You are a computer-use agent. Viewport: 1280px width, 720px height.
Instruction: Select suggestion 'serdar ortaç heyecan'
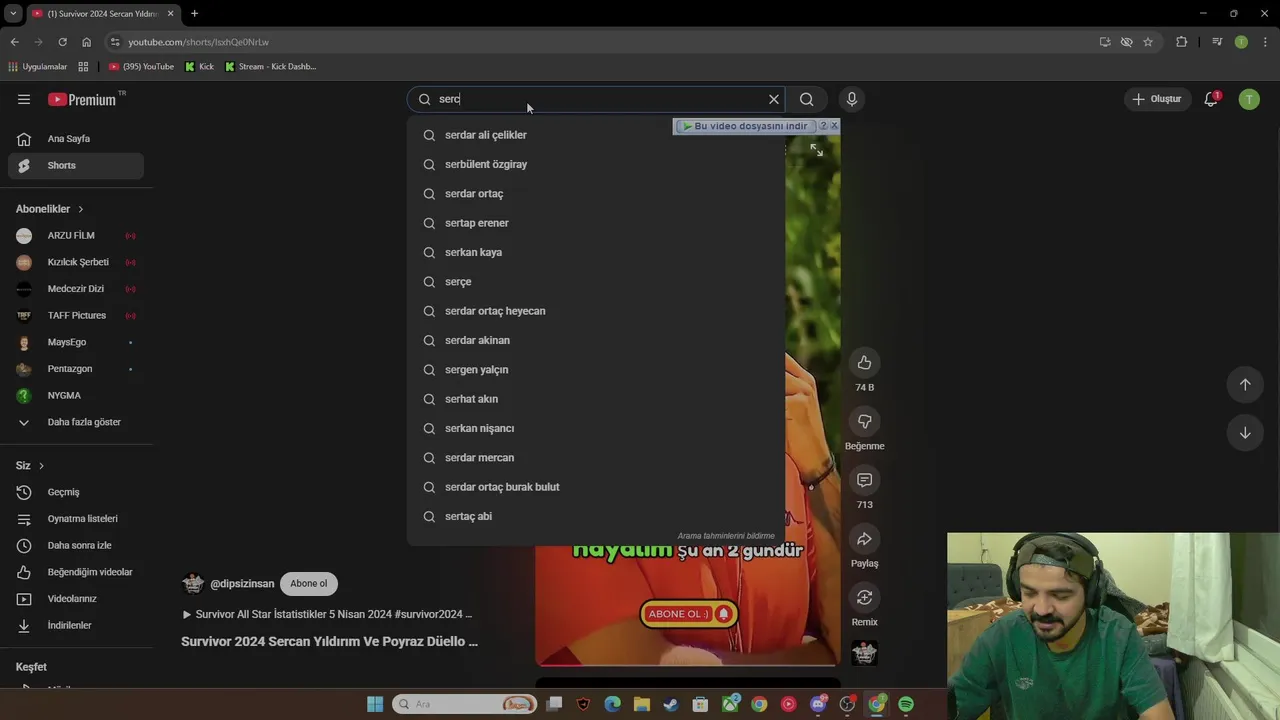595,311
